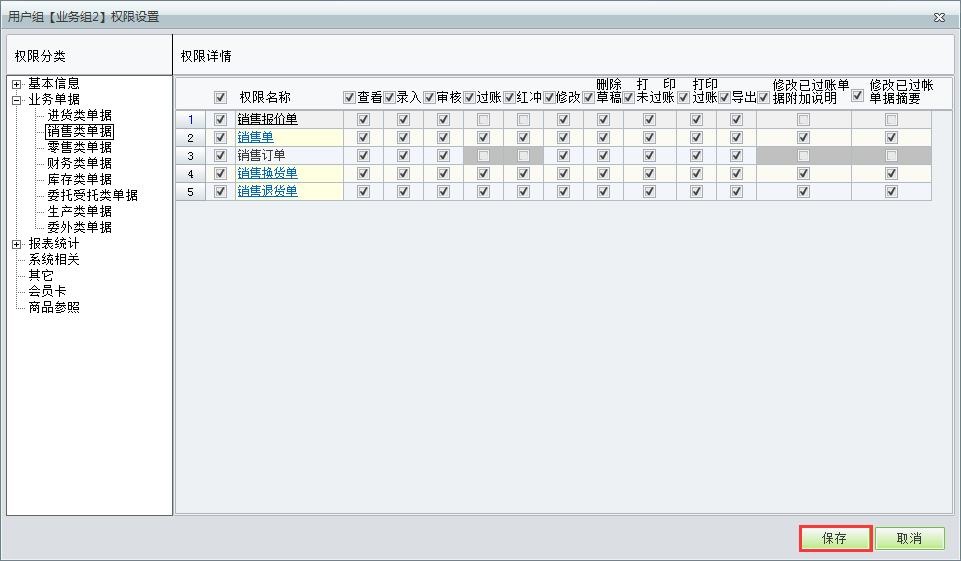Toggle select-all checkbox beside 权限名称

coord(221,97)
